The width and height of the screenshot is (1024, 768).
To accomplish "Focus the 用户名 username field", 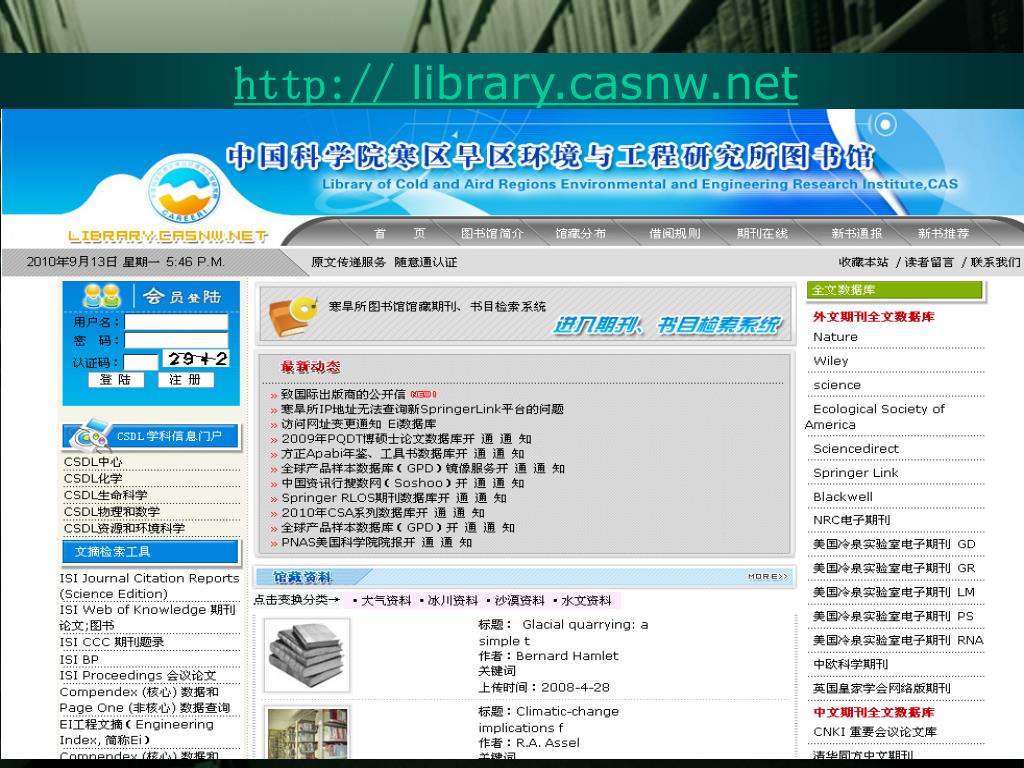I will point(176,322).
